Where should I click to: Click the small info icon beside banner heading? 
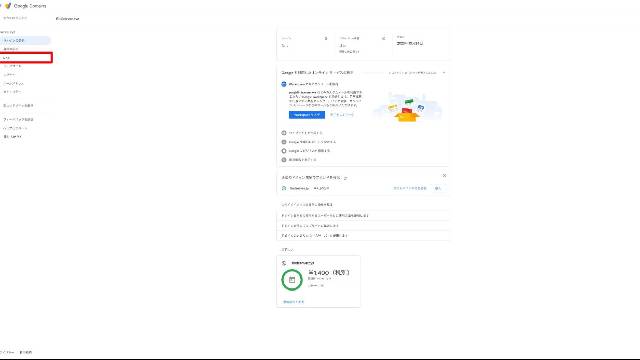tap(345, 178)
